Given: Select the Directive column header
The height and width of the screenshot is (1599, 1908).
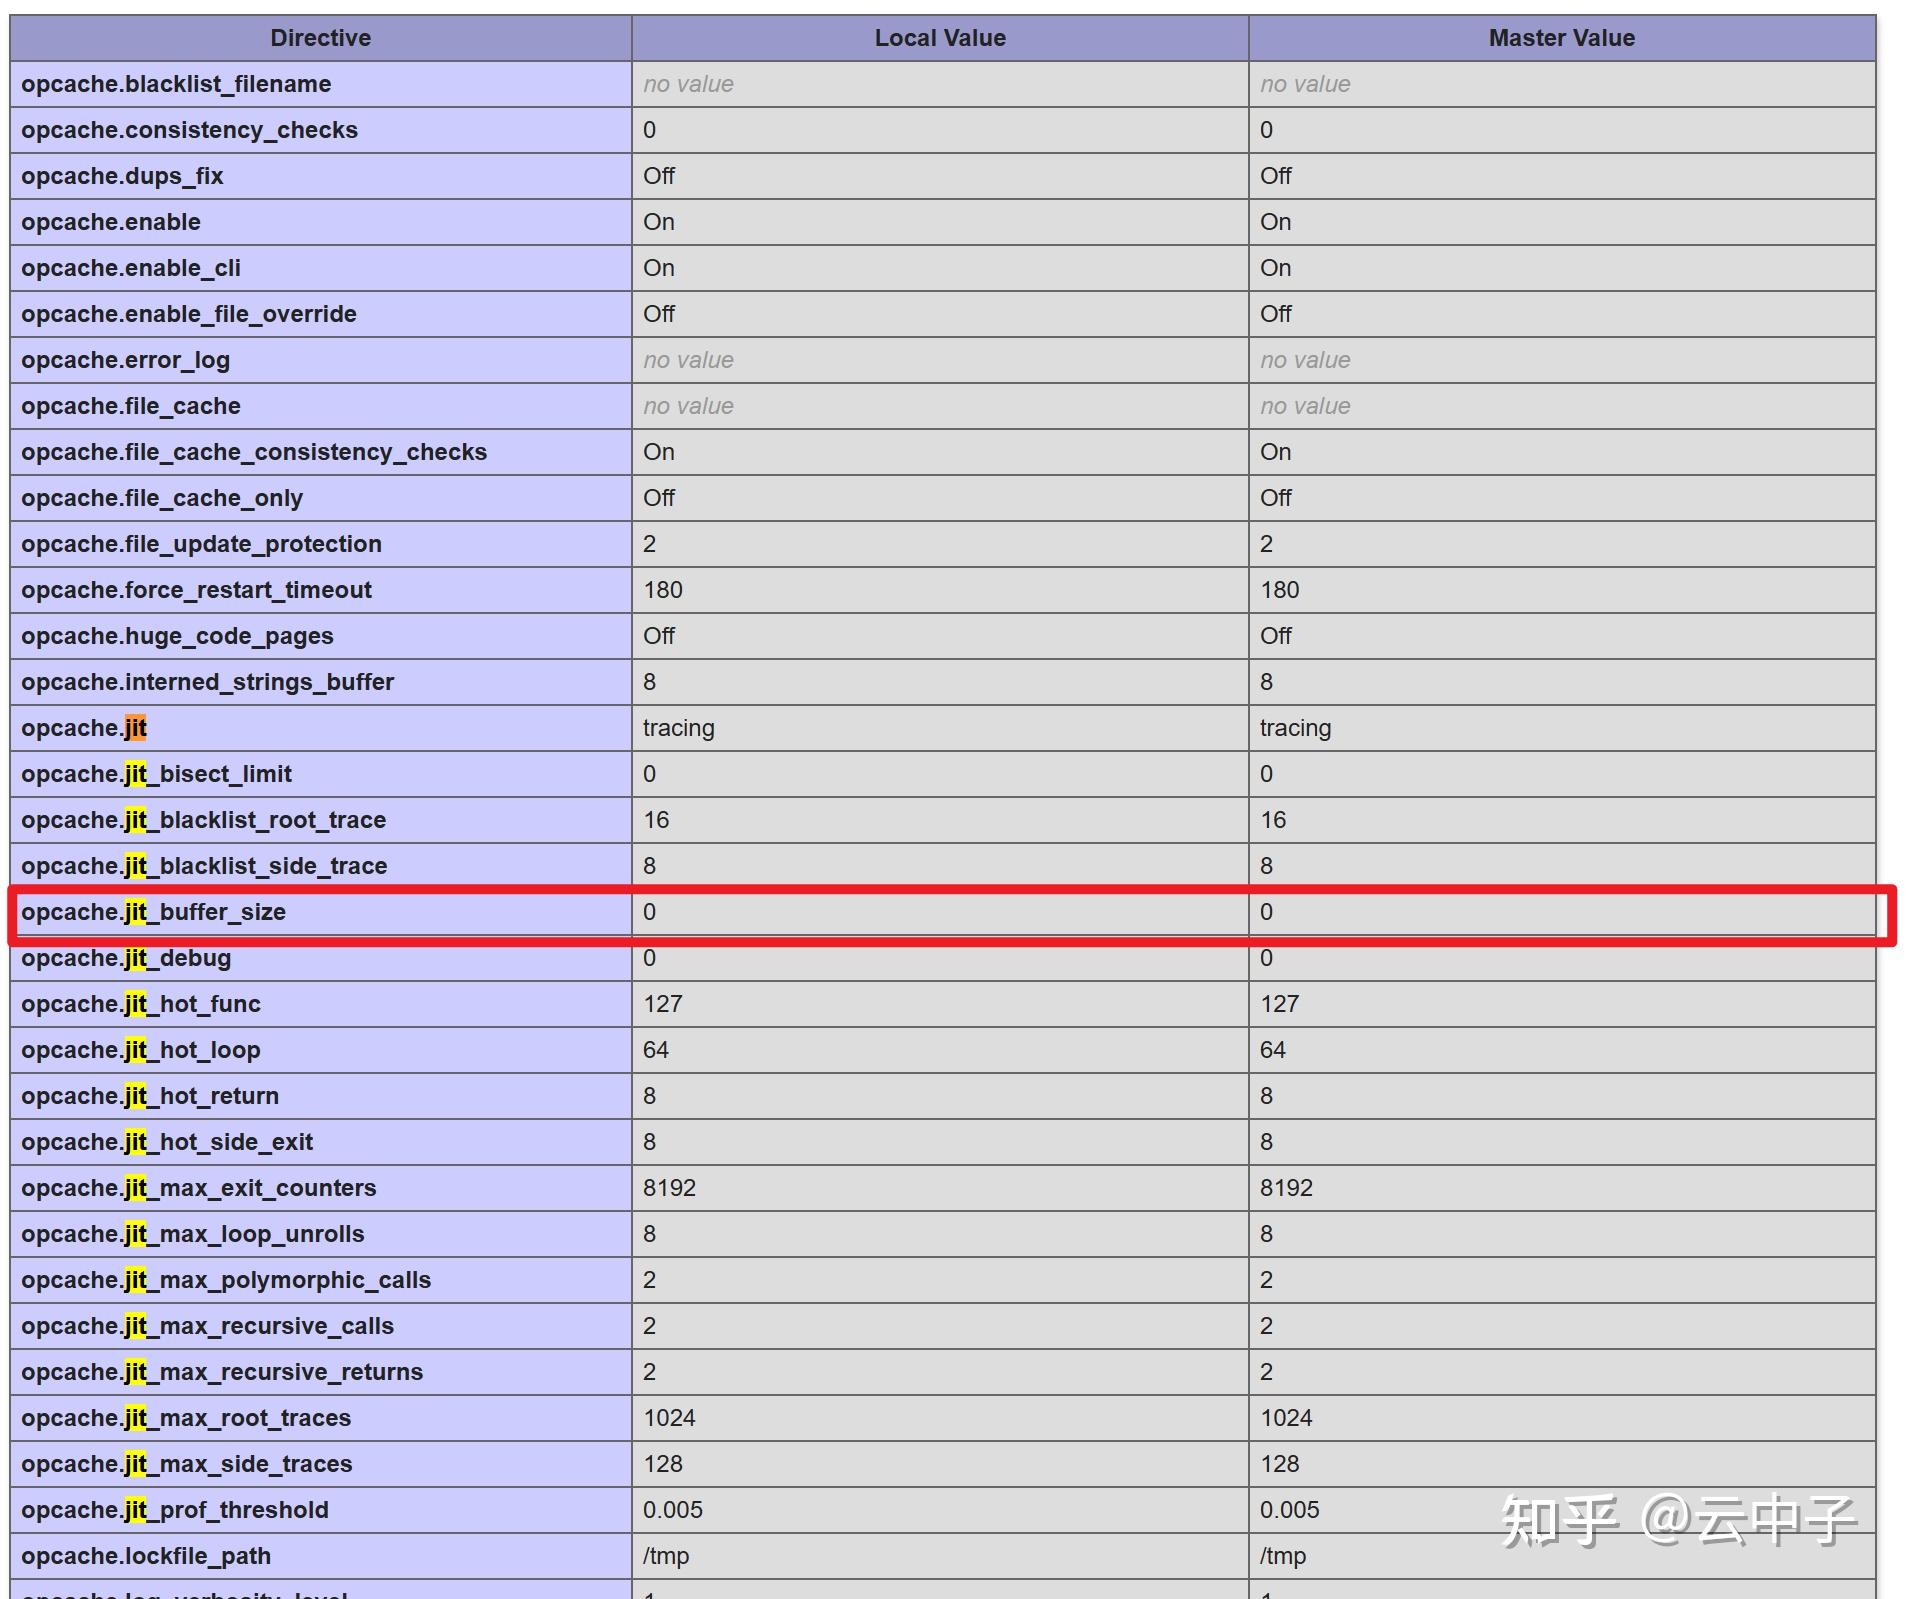Looking at the screenshot, I should click(320, 37).
